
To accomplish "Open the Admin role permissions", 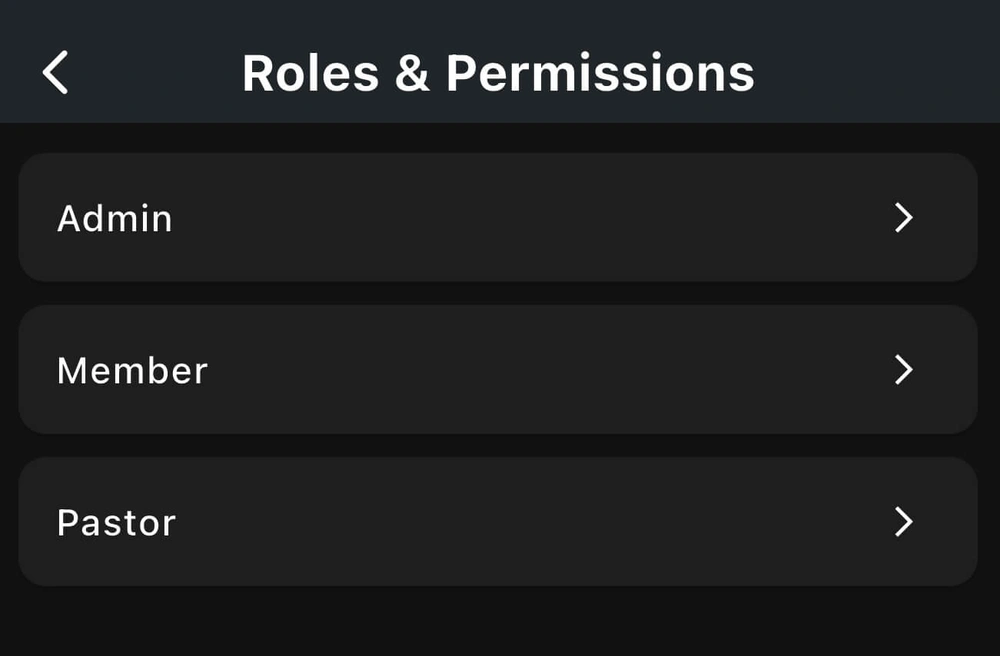I will click(x=497, y=218).
